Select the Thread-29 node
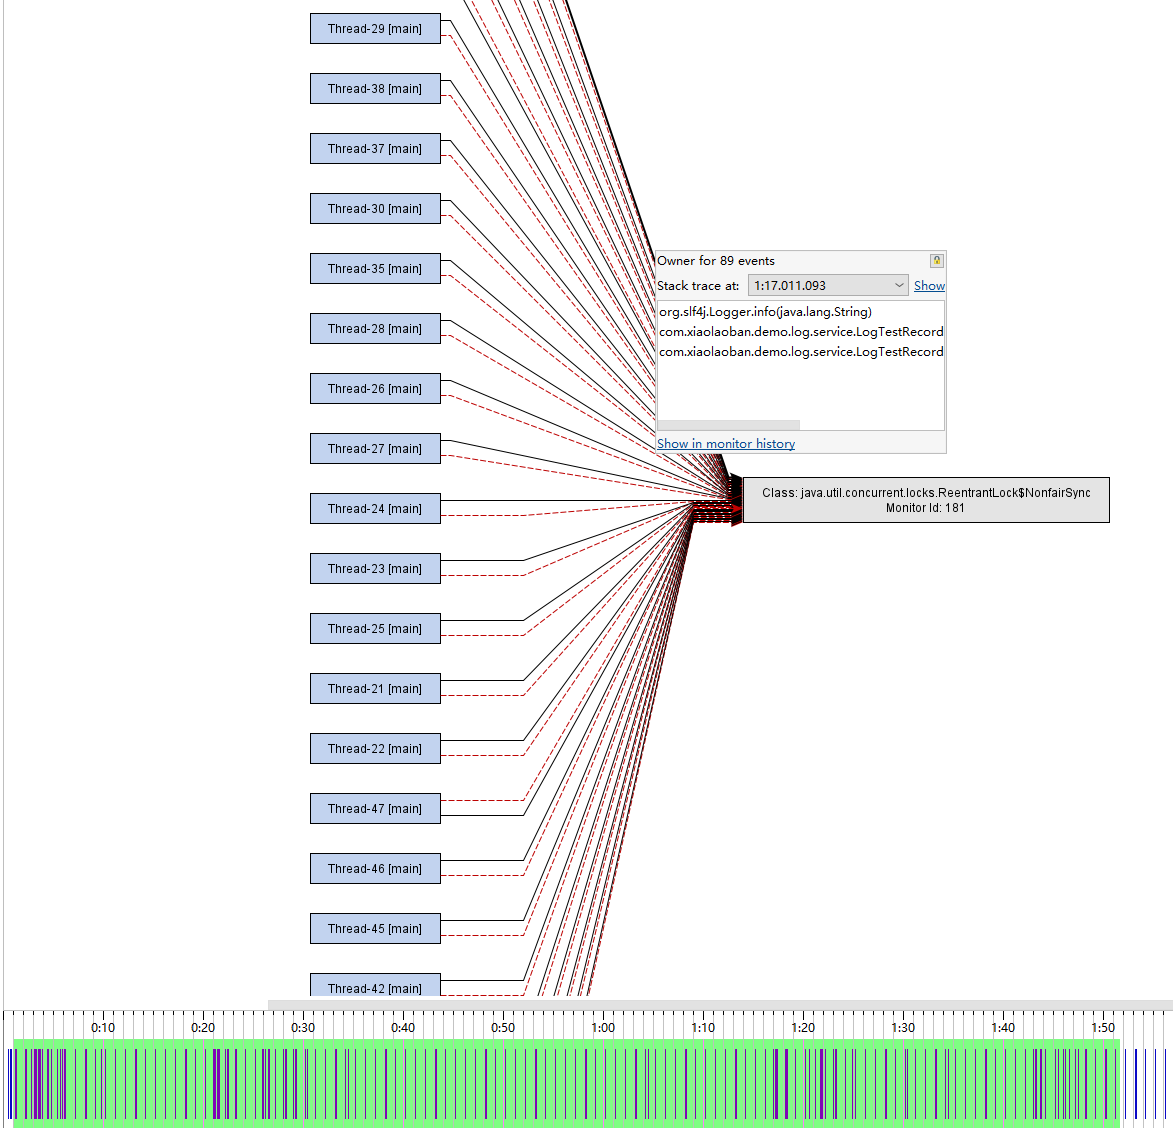The image size is (1173, 1131). click(x=375, y=28)
